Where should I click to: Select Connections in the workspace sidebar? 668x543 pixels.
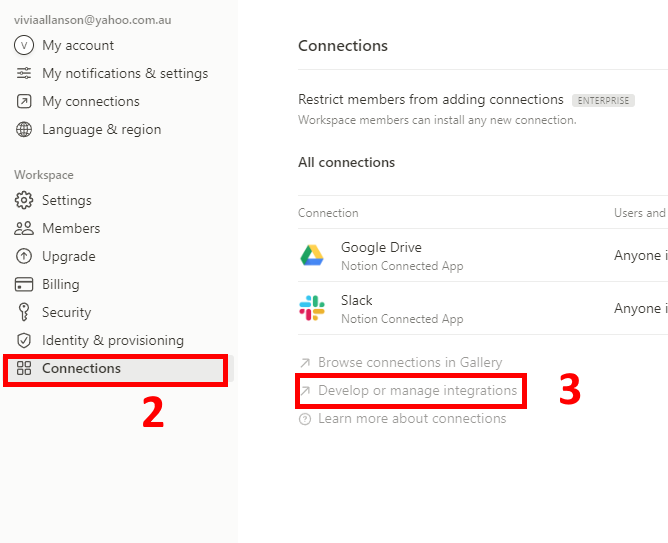(81, 368)
